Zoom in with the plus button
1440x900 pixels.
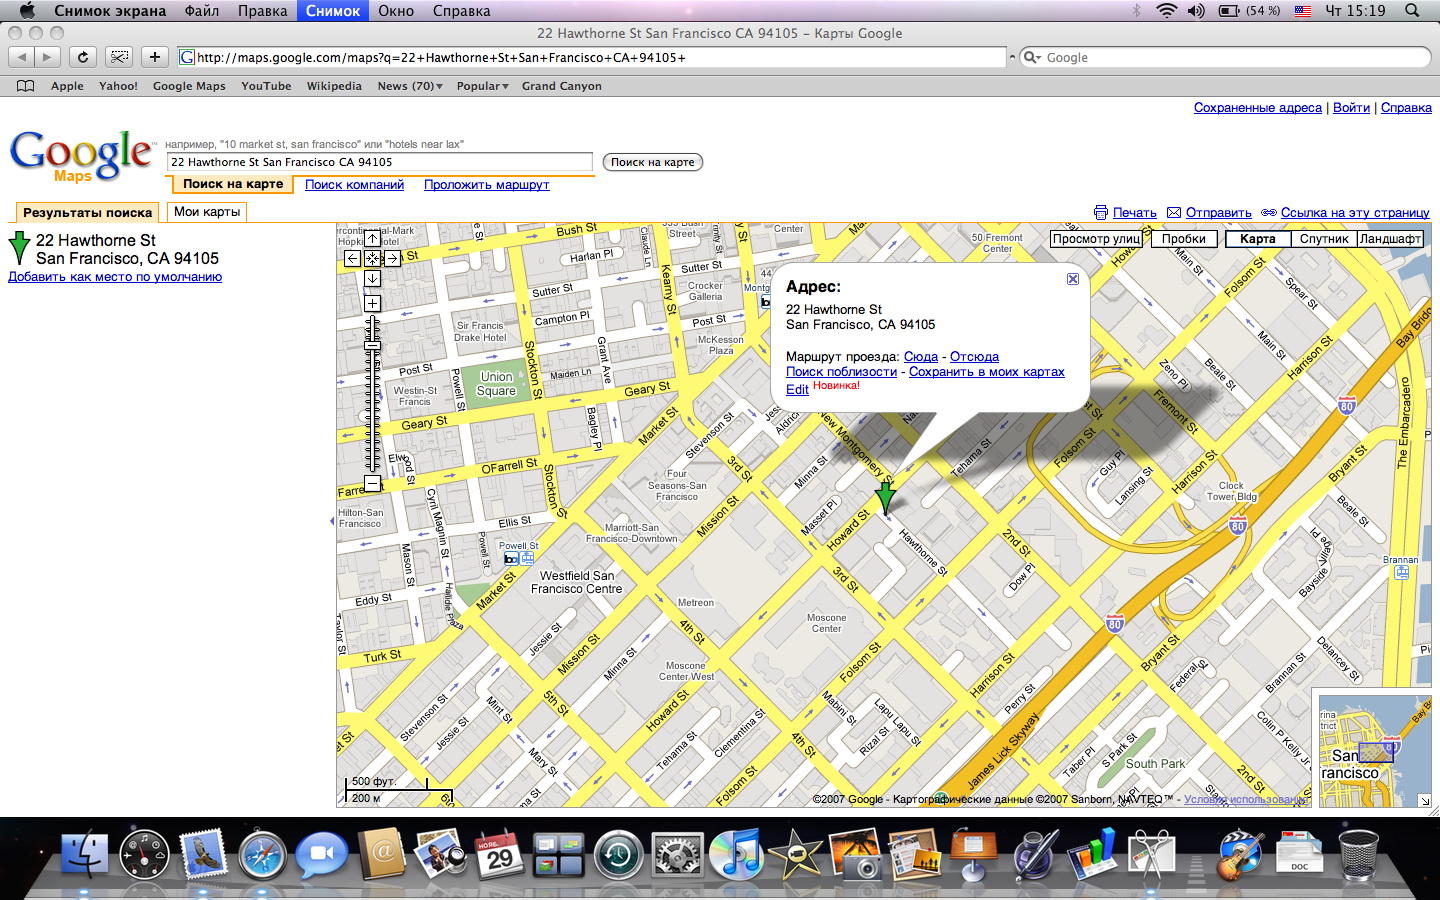point(372,304)
